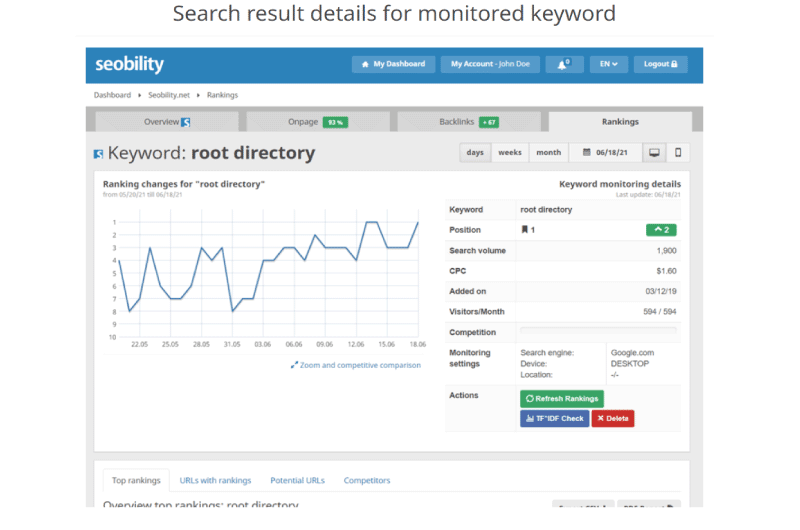800x530 pixels.
Task: Select the days view toggle
Action: pyautogui.click(x=475, y=153)
